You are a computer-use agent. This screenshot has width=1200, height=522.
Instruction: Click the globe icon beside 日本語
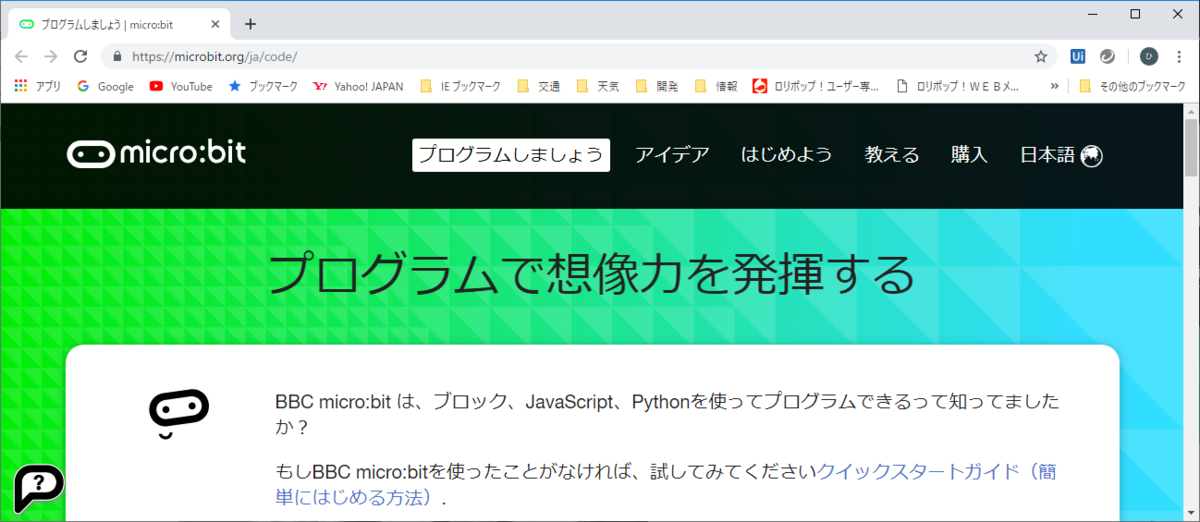pos(1091,155)
